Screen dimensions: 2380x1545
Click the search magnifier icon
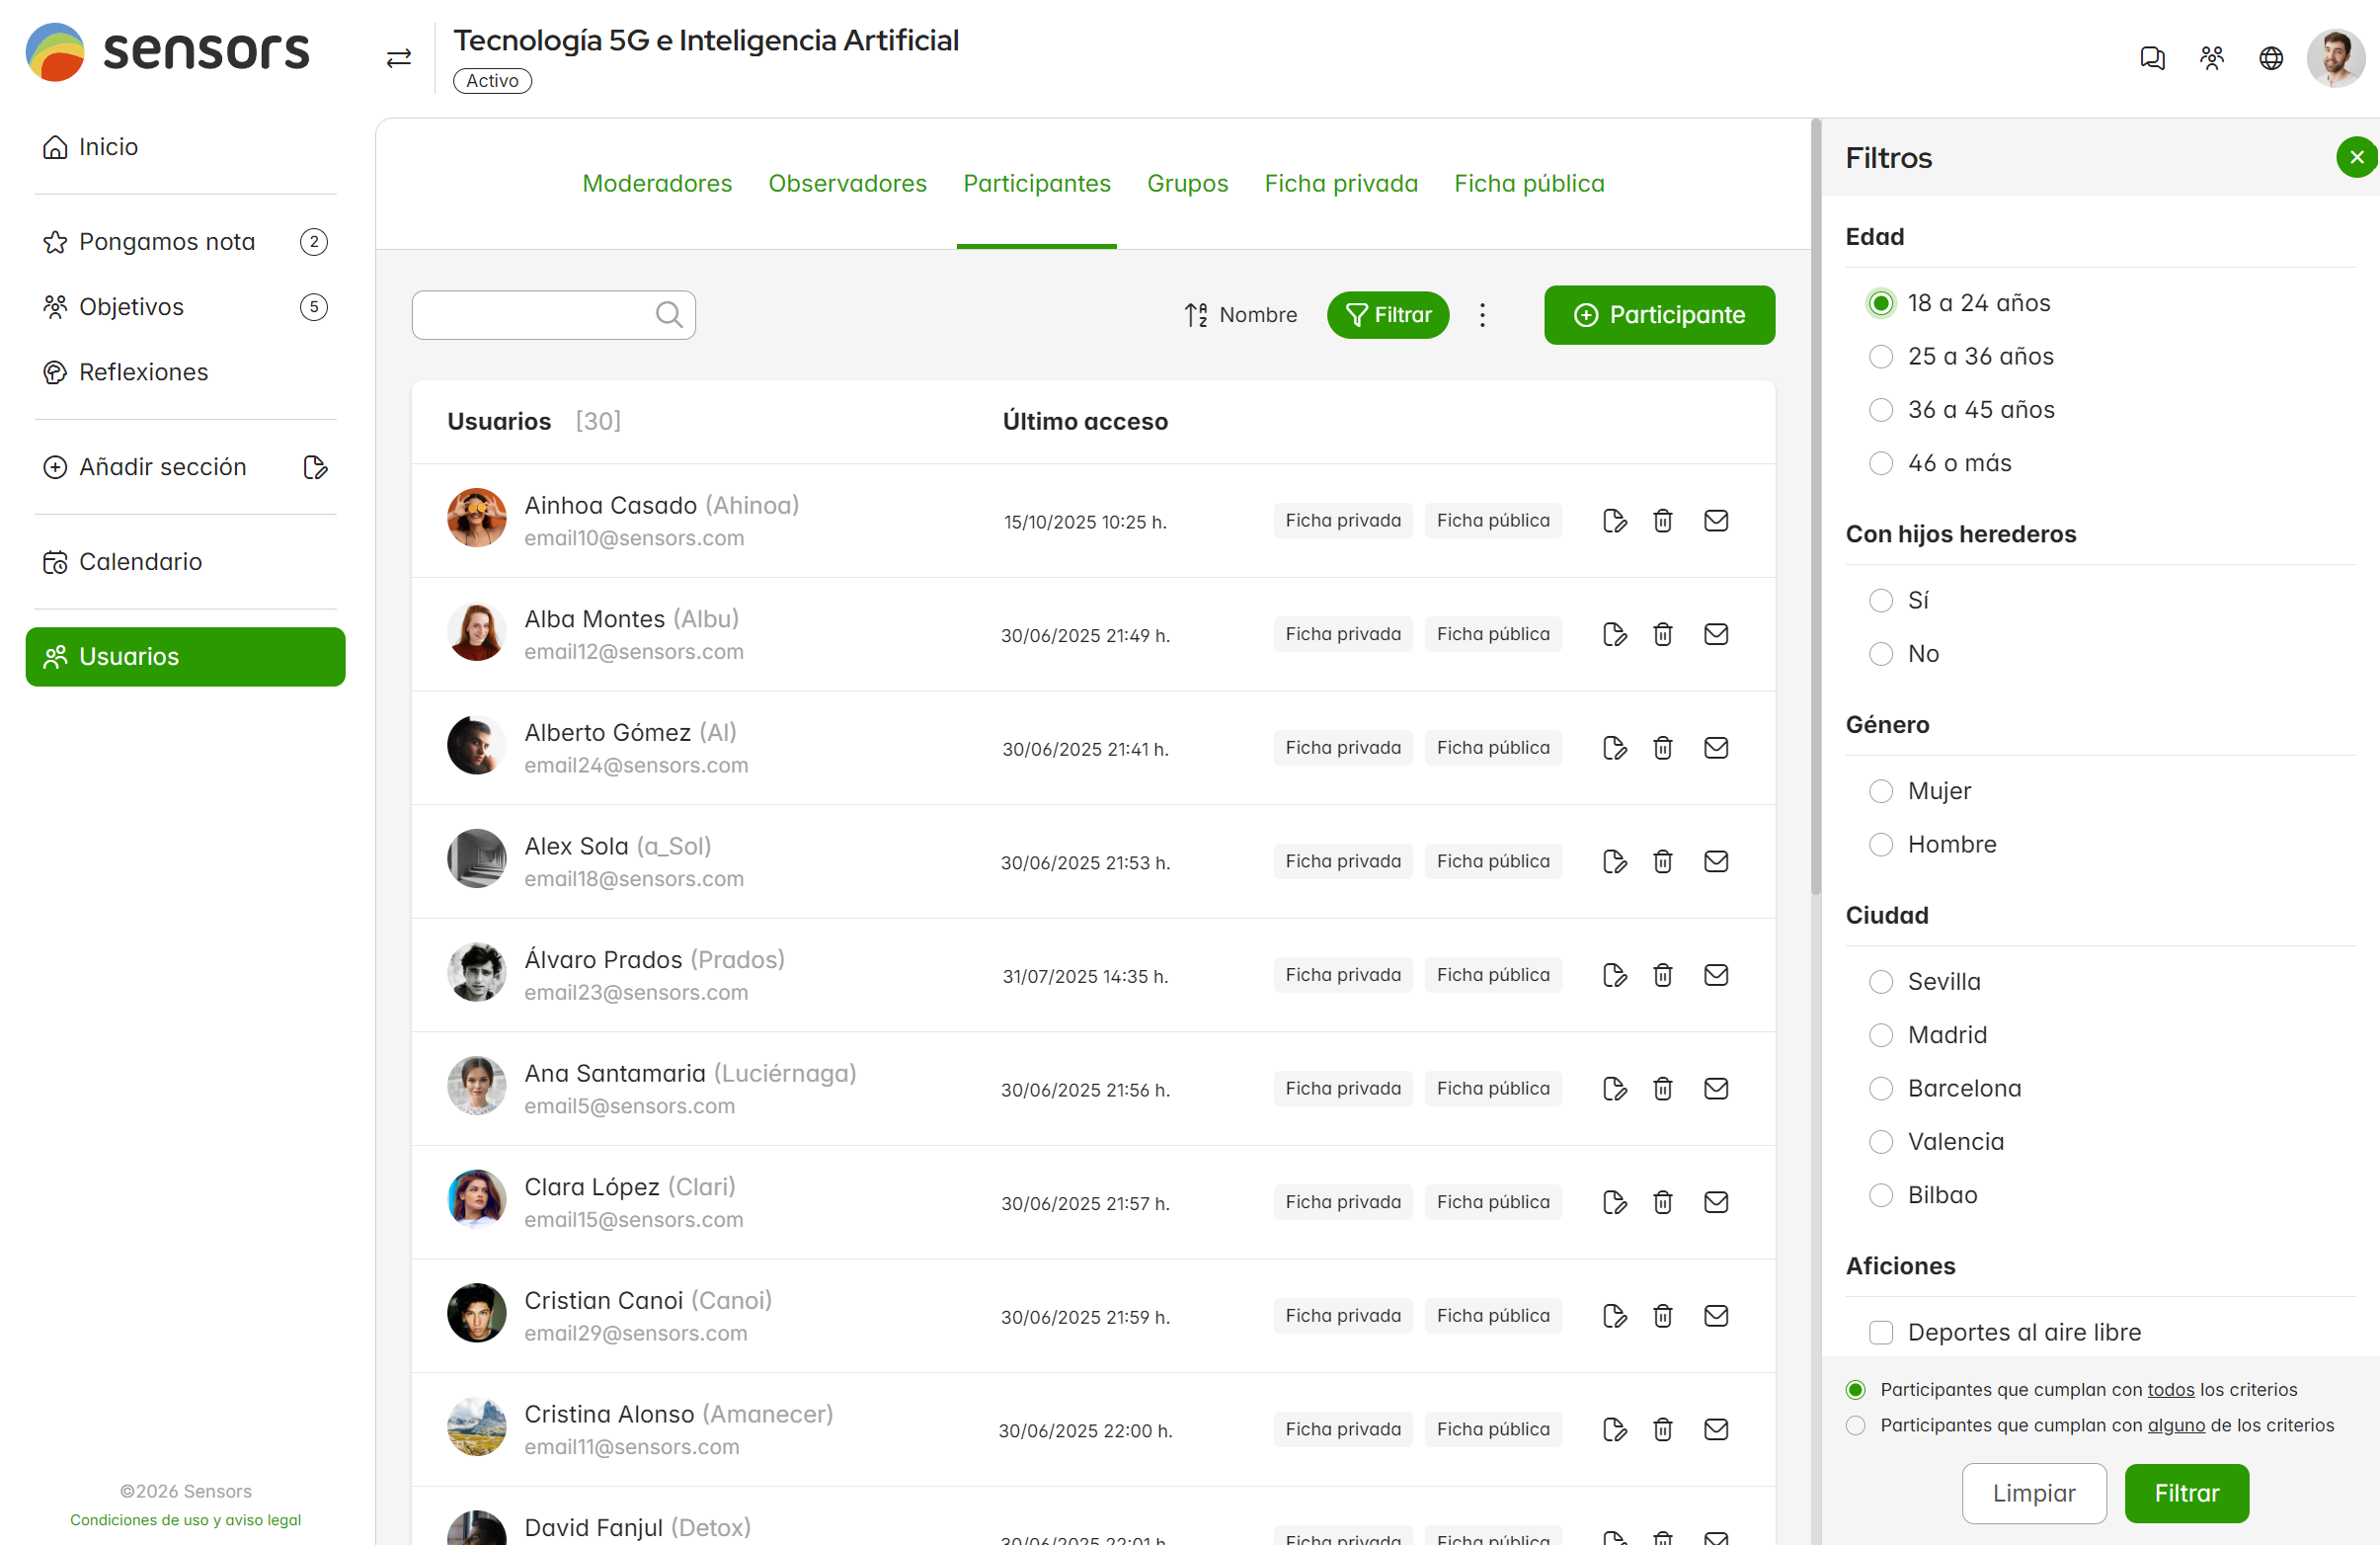[669, 315]
